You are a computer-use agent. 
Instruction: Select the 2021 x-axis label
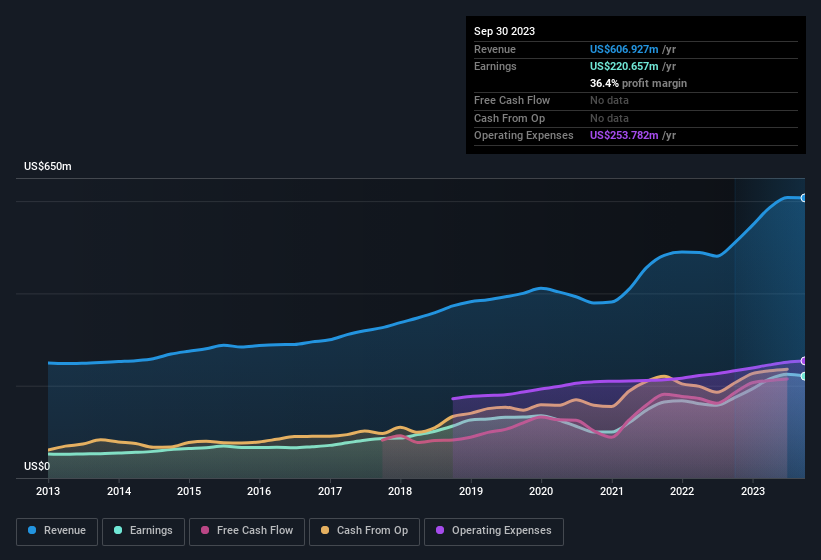(x=612, y=491)
